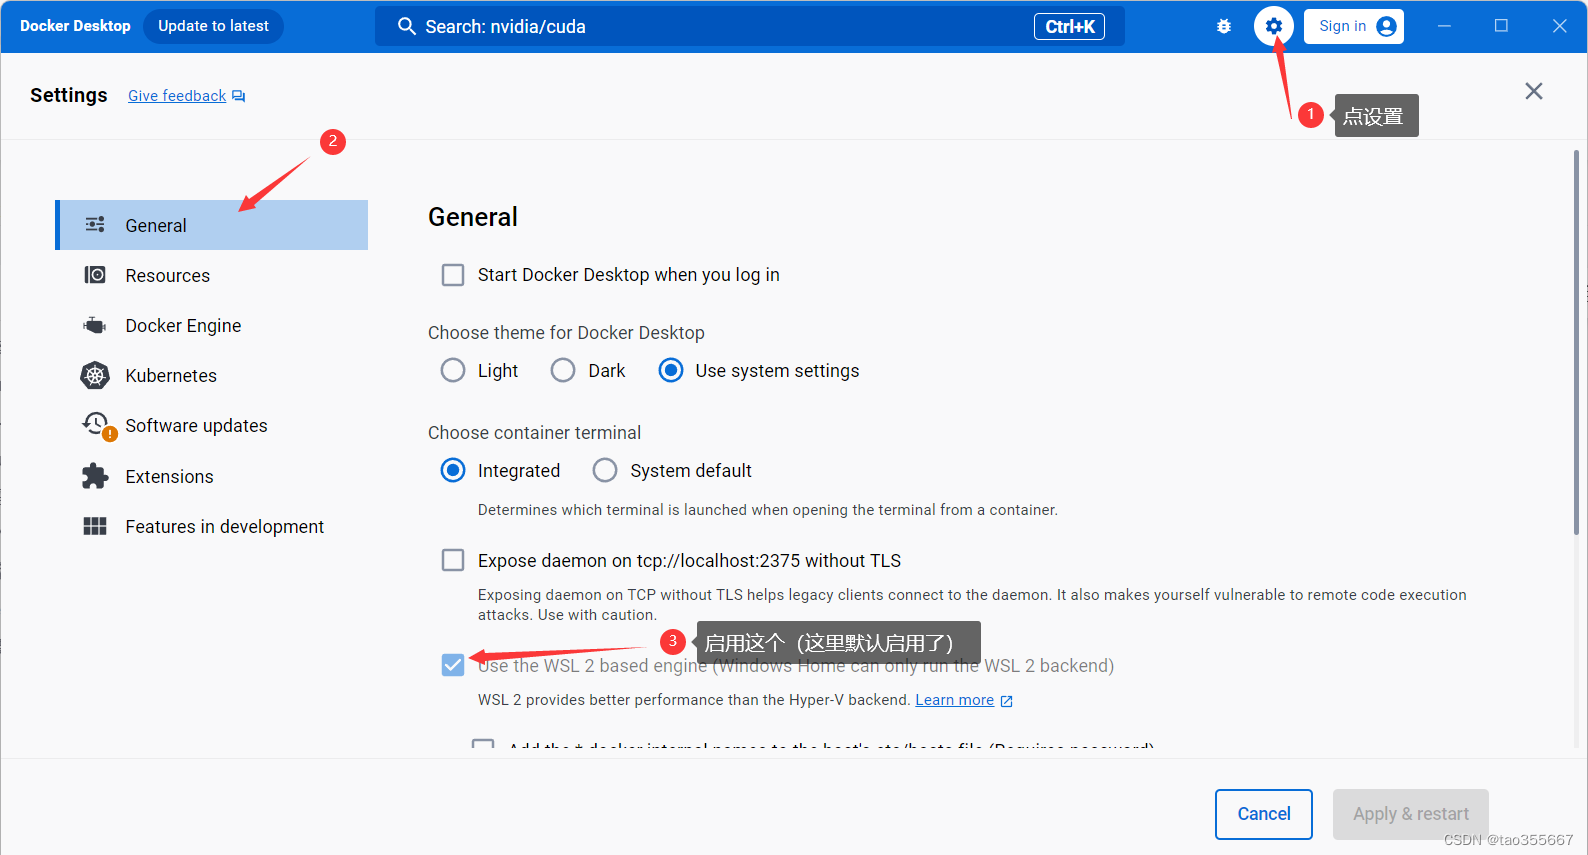Click the search magnifier icon

[406, 26]
